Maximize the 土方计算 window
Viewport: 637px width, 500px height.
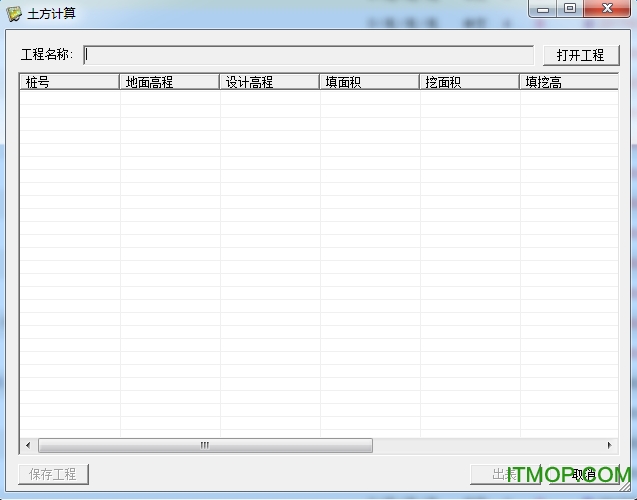pos(570,9)
